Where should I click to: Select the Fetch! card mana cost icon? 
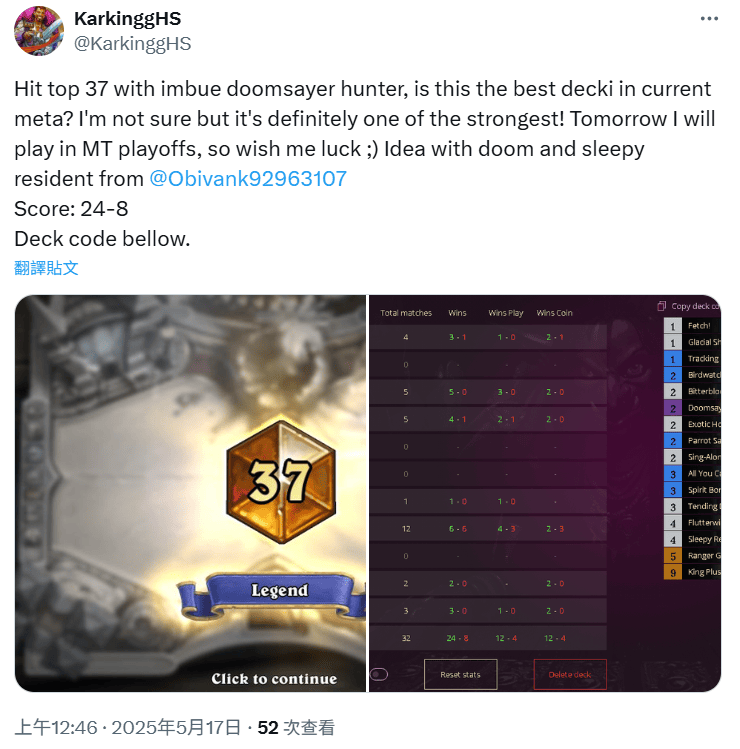point(672,326)
